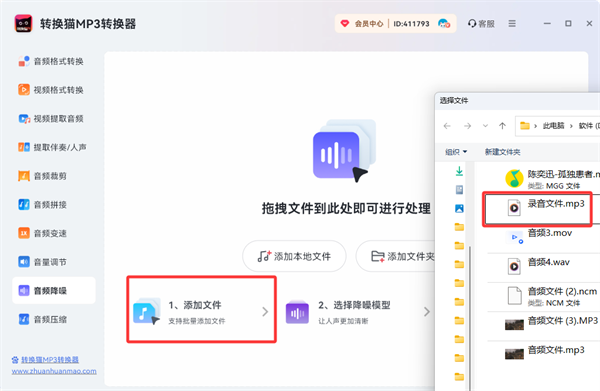Click the QQ Music icon of 陈奕迅-孤独患者

(x=514, y=179)
